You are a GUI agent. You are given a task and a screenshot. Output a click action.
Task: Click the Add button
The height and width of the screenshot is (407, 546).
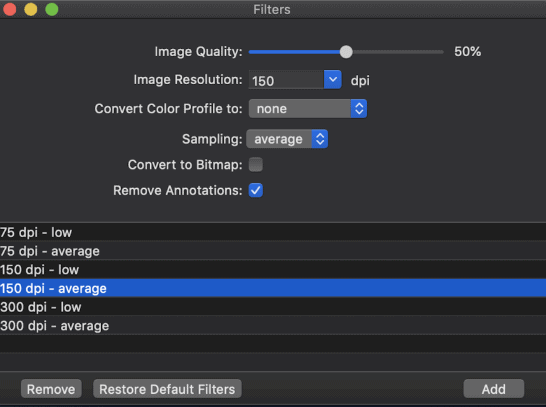click(x=493, y=389)
